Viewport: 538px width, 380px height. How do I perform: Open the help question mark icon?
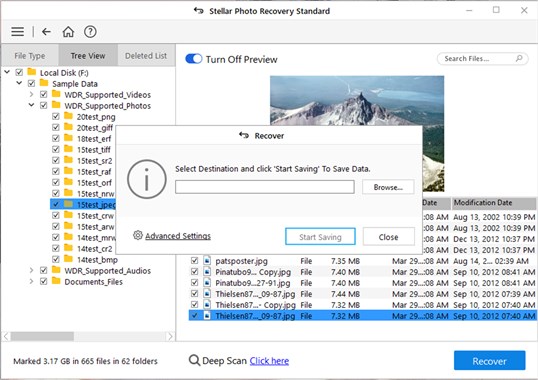point(90,32)
